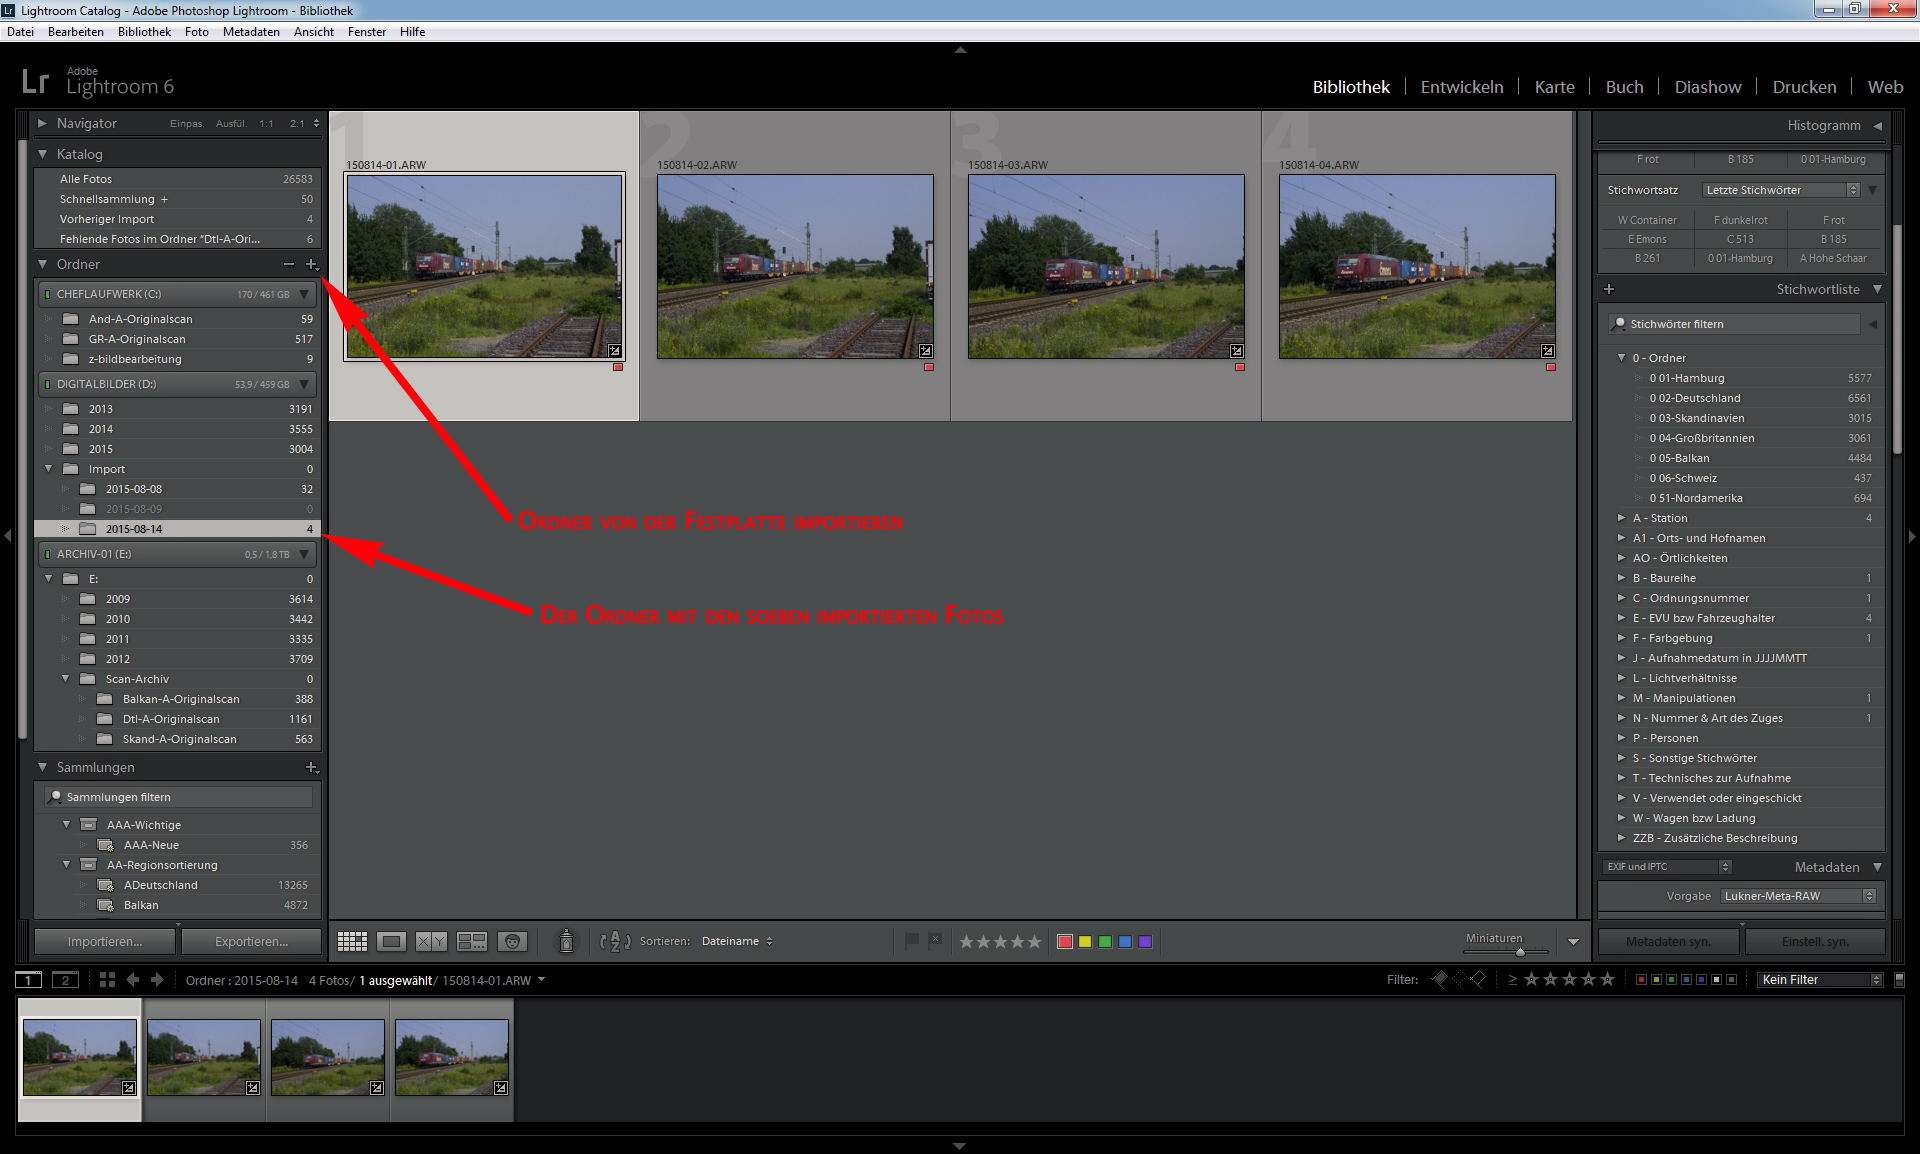This screenshot has height=1154, width=1920.
Task: Expand the Navigator panel
Action: (x=43, y=123)
